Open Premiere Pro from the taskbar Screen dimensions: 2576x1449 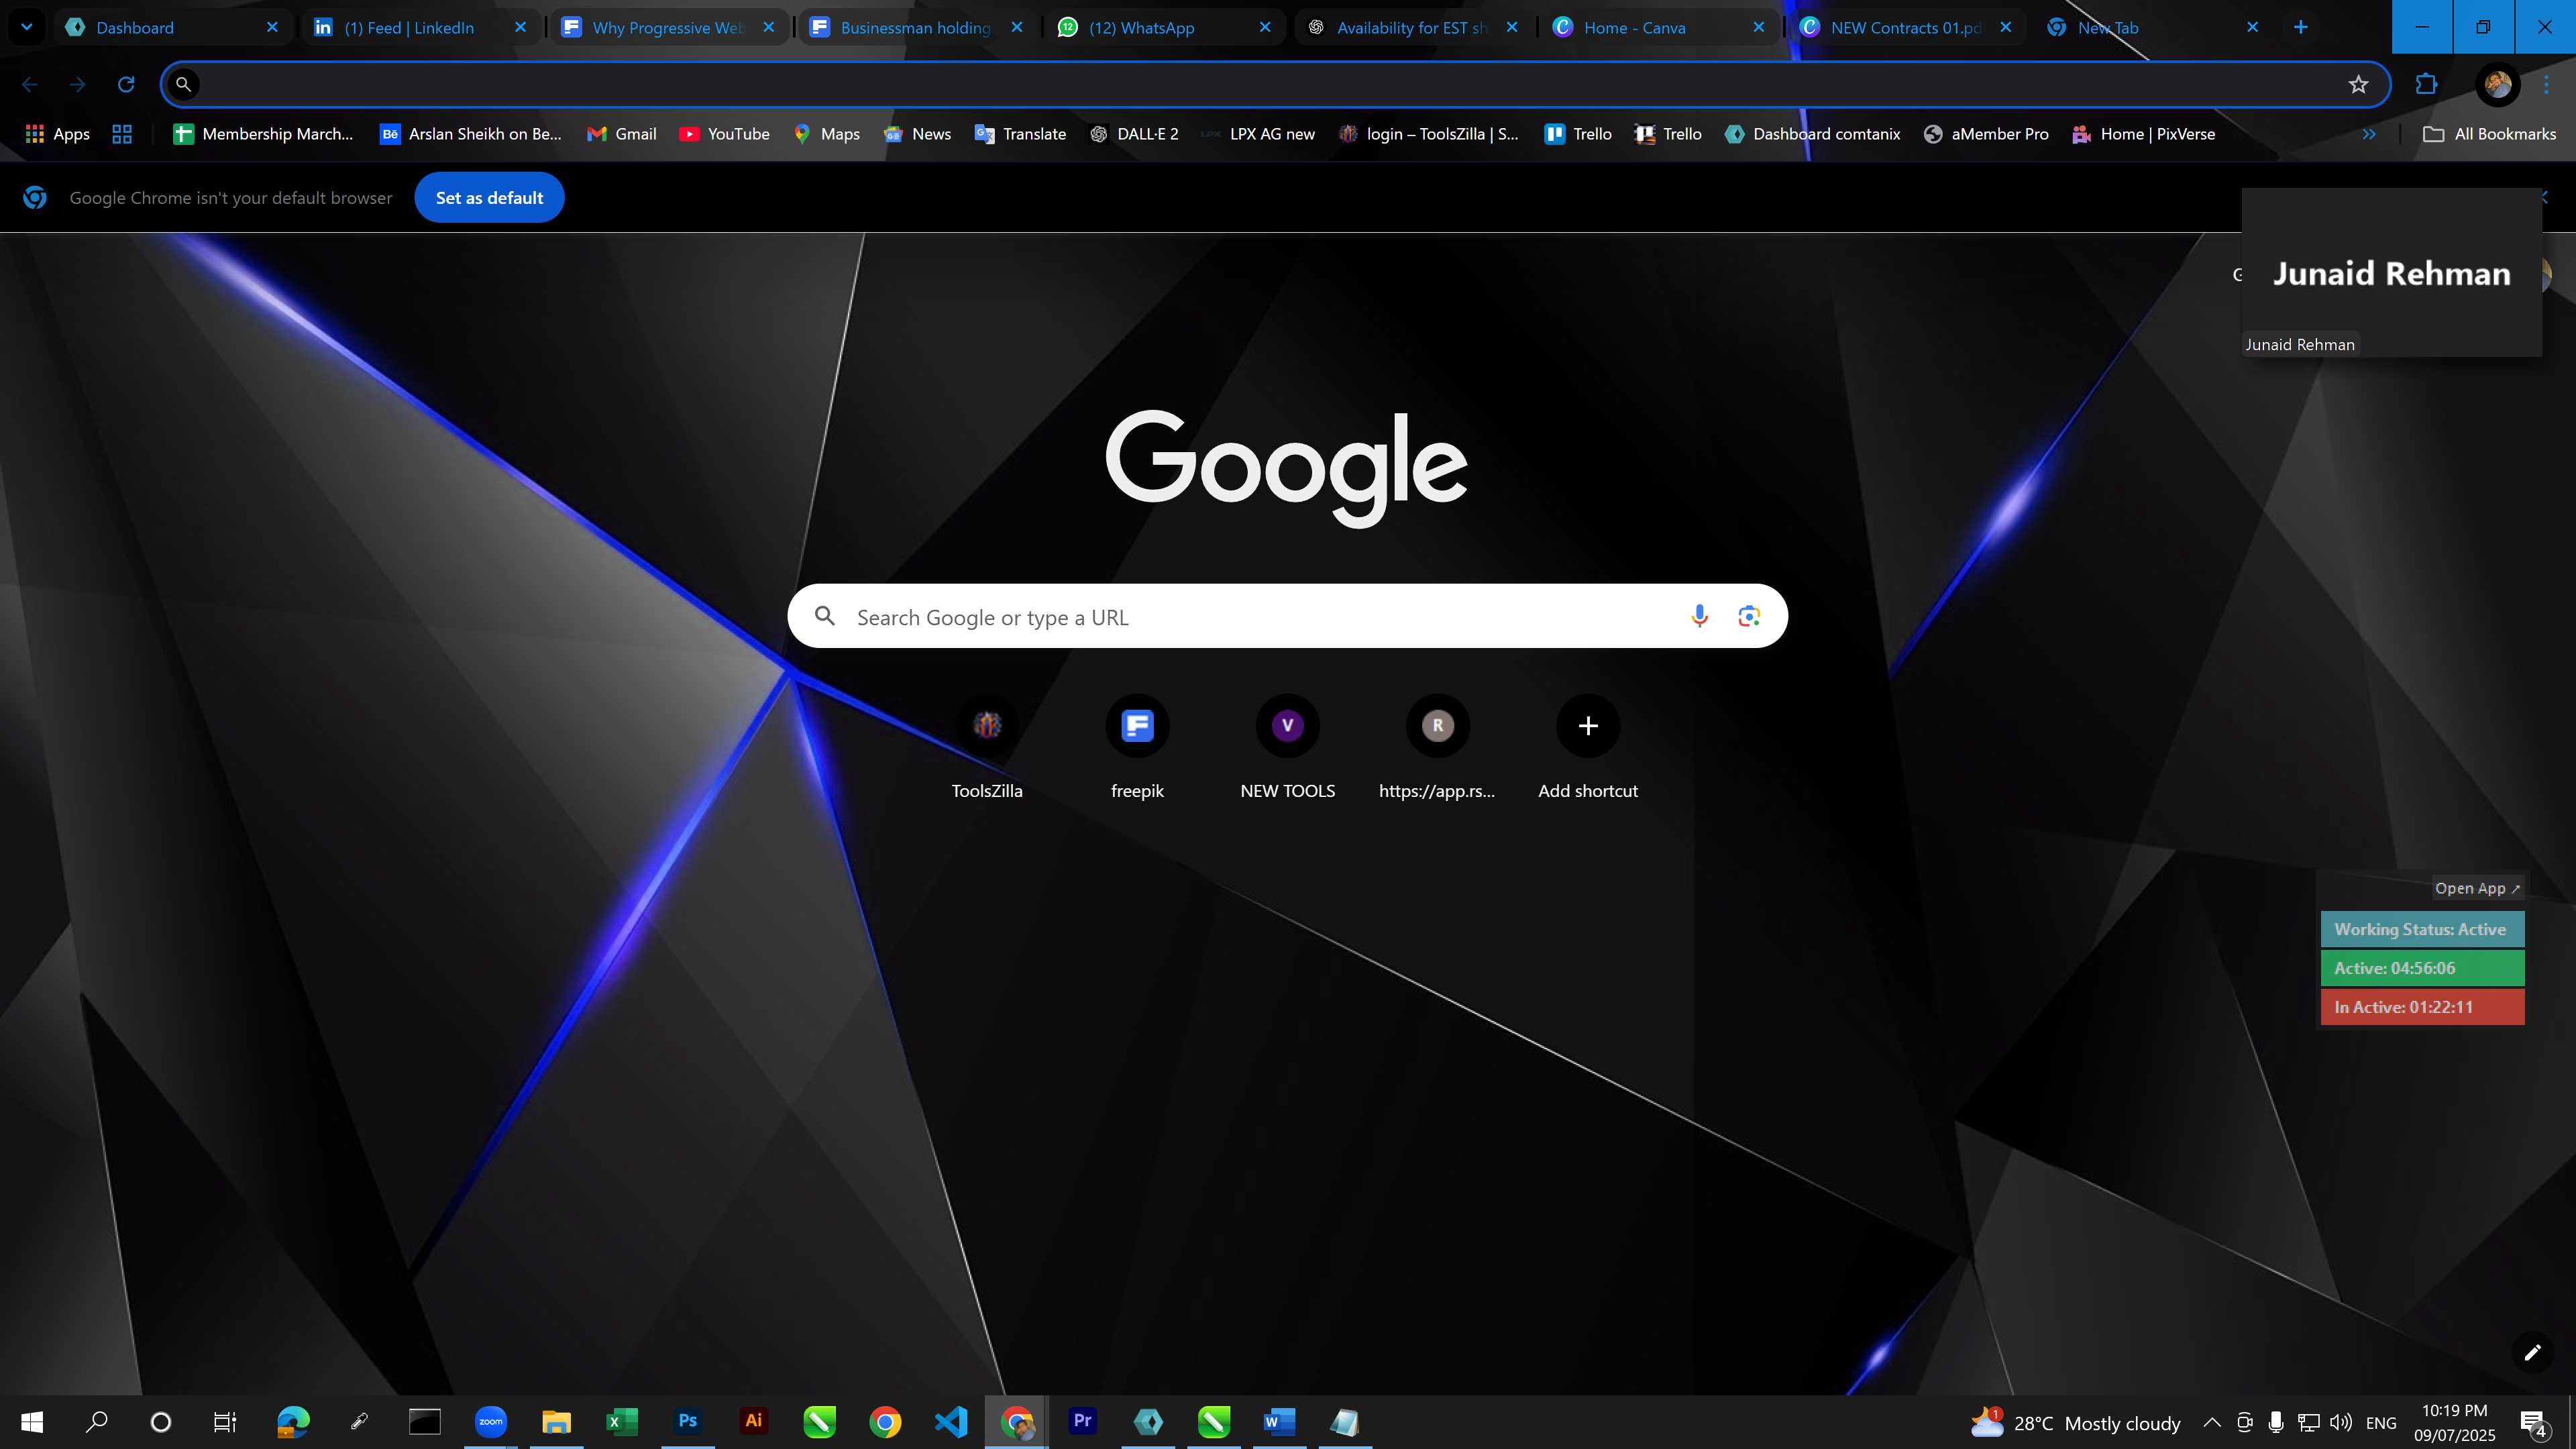pyautogui.click(x=1082, y=1421)
